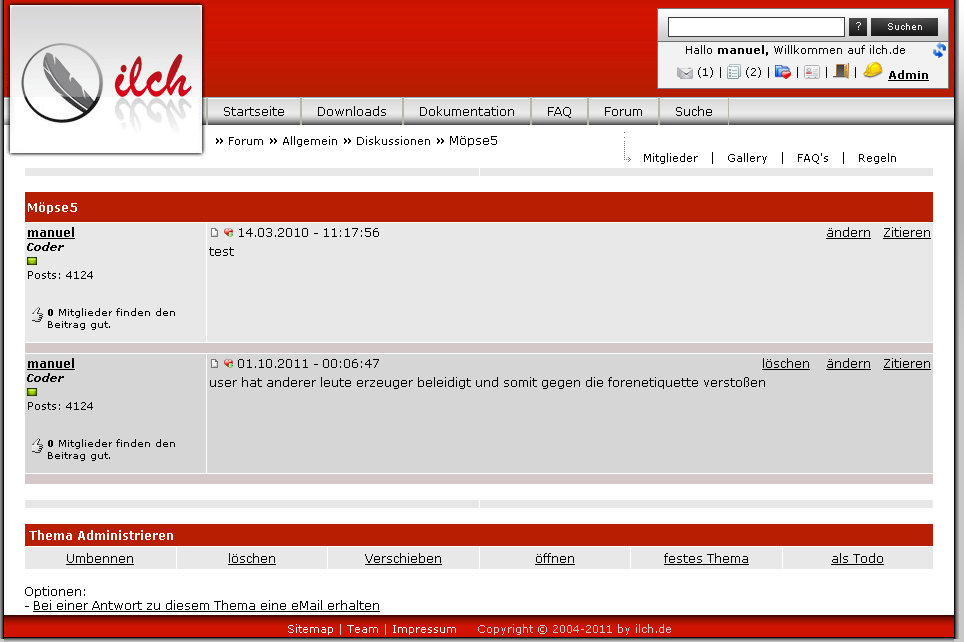Viewport: 964px width, 642px height.
Task: Open the private messages envelope icon
Action: point(684,73)
